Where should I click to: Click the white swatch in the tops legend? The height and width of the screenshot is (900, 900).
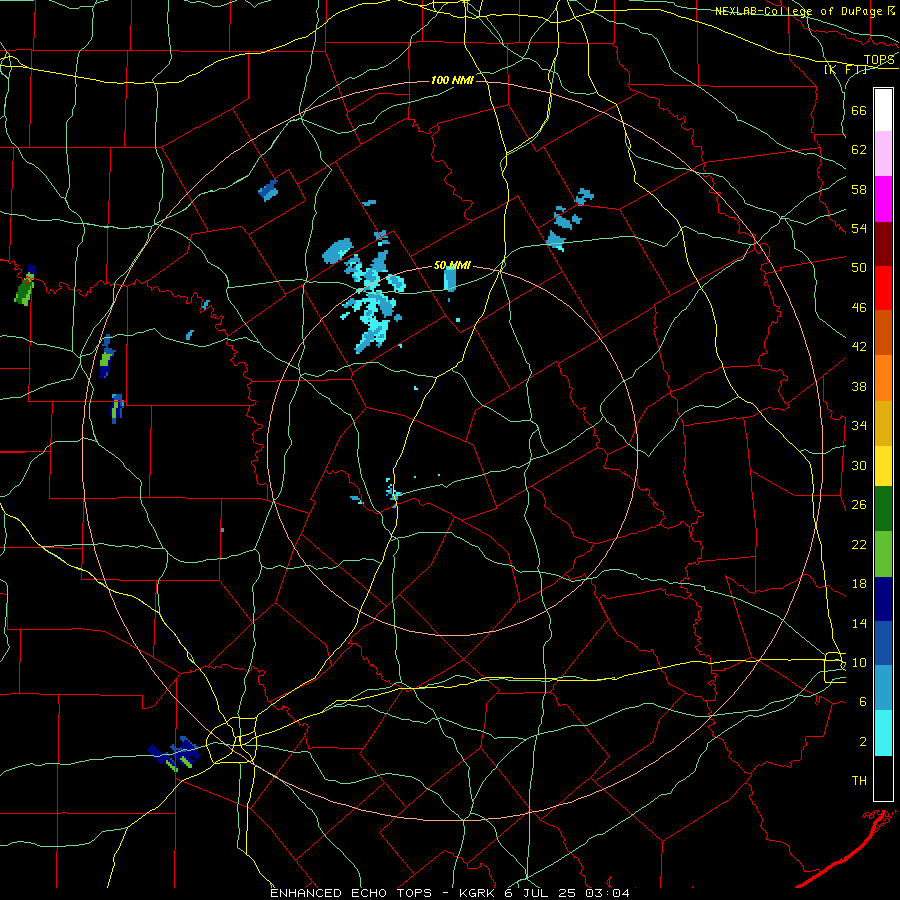[883, 110]
